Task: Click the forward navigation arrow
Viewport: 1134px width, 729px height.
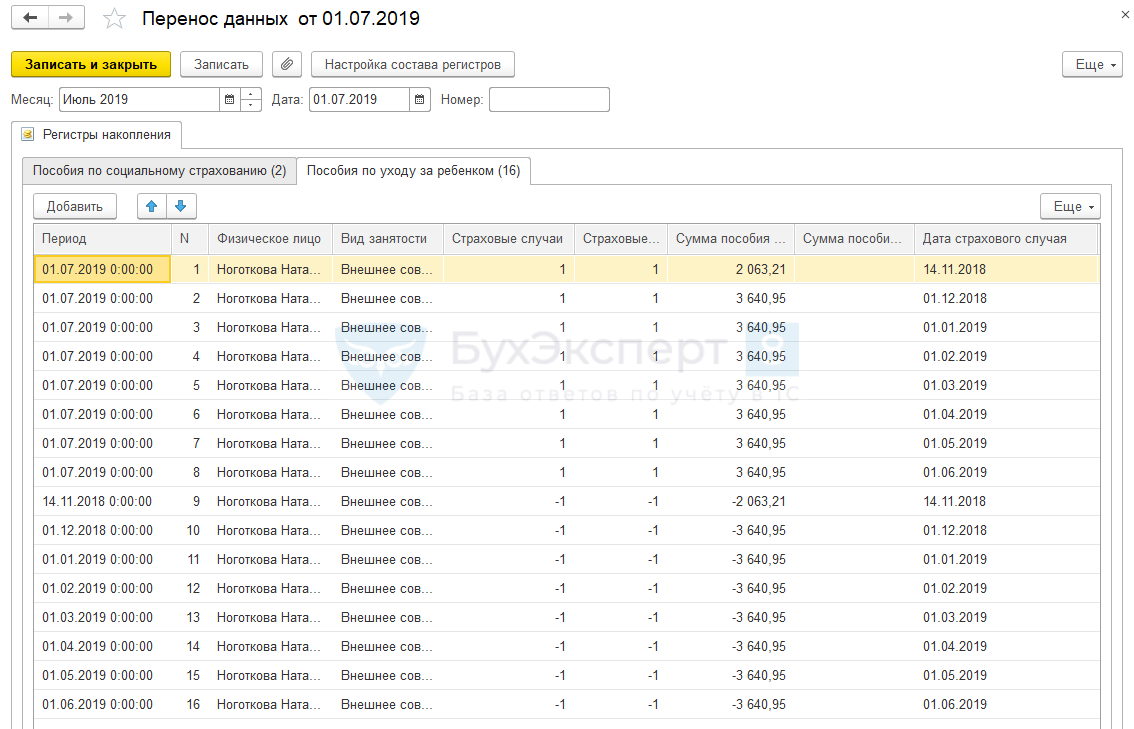Action: click(66, 18)
